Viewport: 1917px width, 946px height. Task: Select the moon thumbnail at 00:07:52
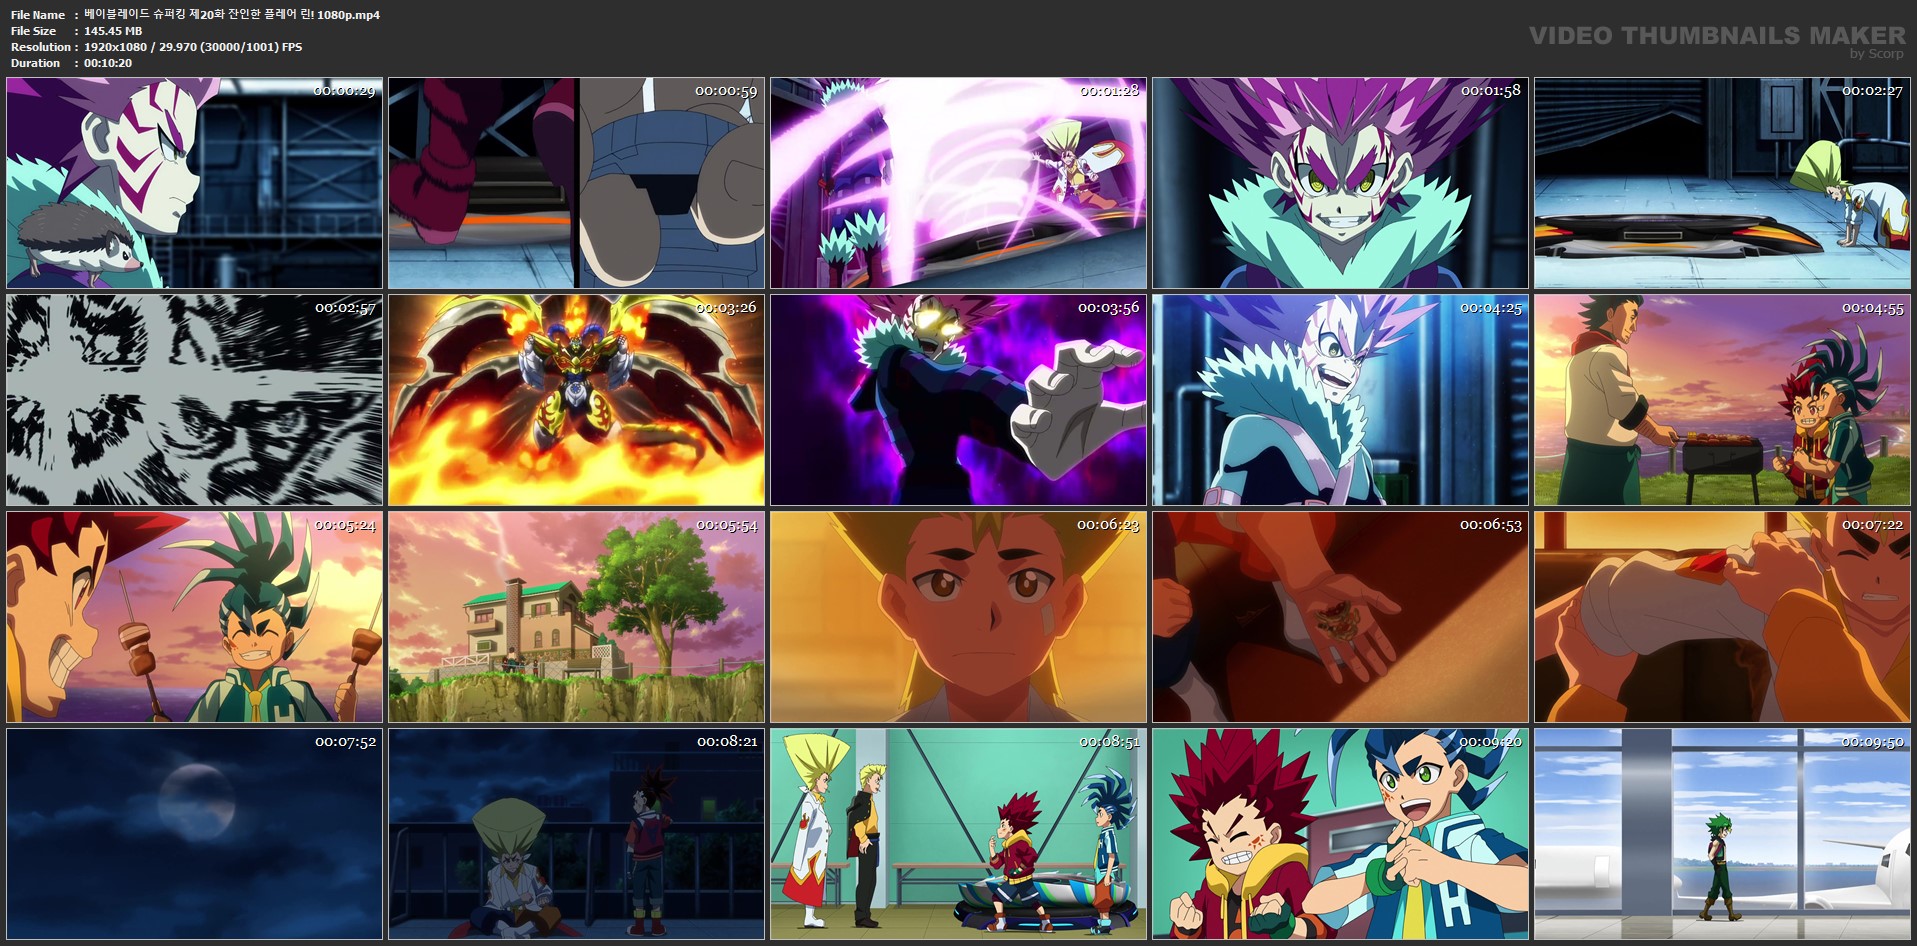195,834
